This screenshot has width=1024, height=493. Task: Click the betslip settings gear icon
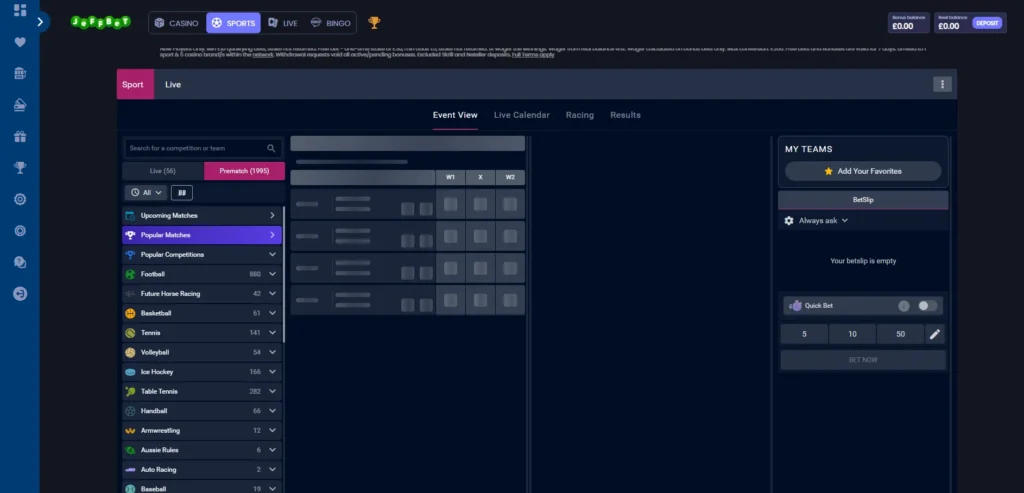pos(789,221)
